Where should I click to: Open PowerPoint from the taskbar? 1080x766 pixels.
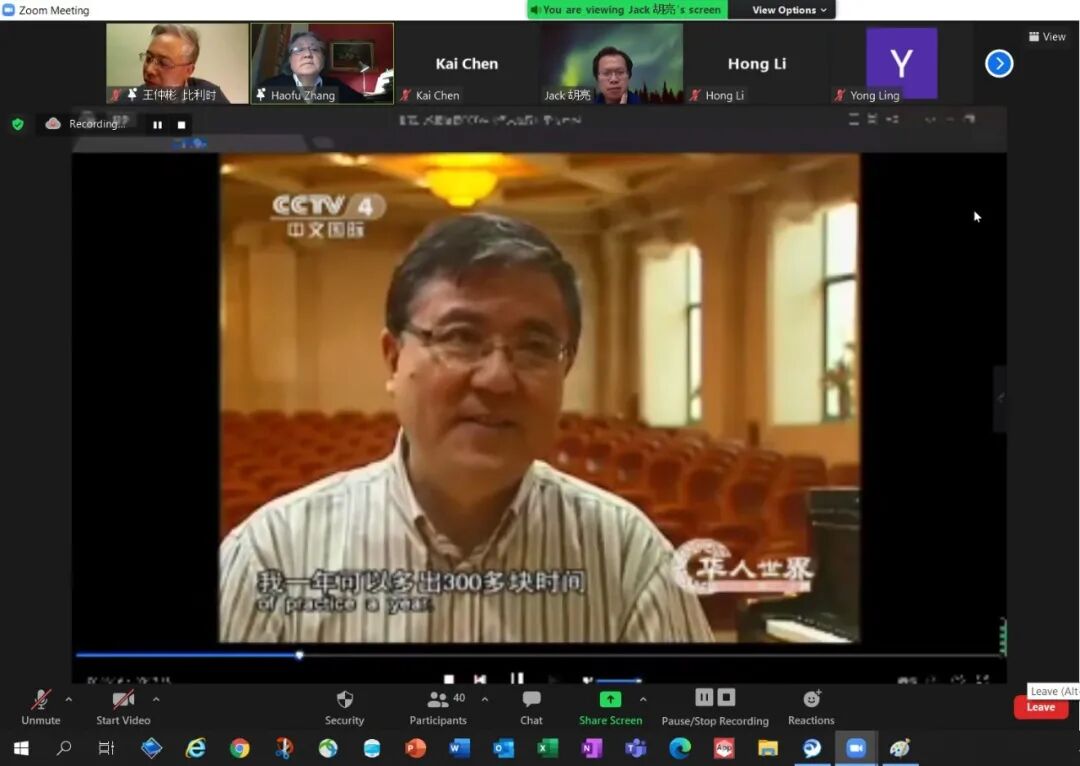click(x=416, y=748)
